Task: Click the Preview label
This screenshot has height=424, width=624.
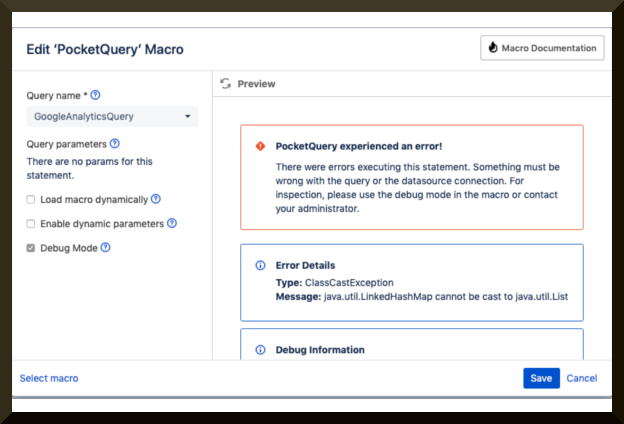Action: click(x=256, y=84)
